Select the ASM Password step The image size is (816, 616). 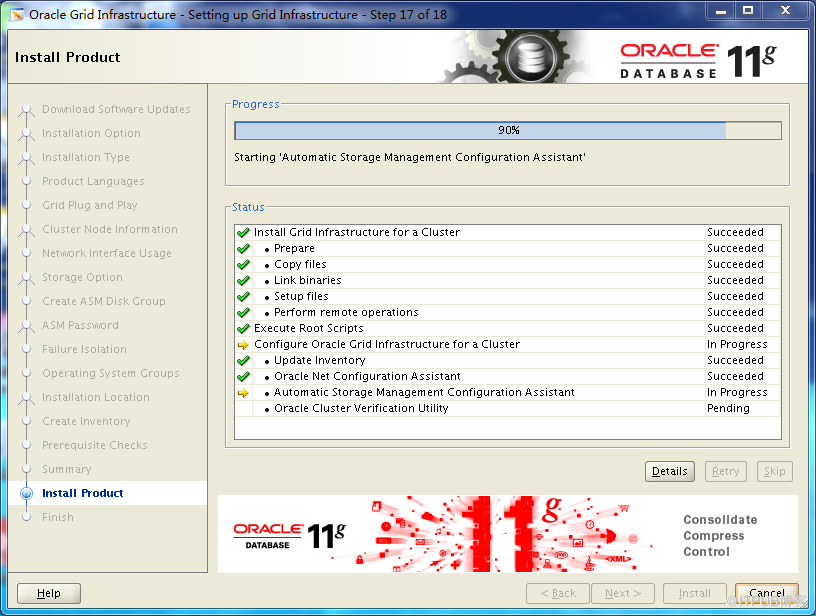point(80,325)
